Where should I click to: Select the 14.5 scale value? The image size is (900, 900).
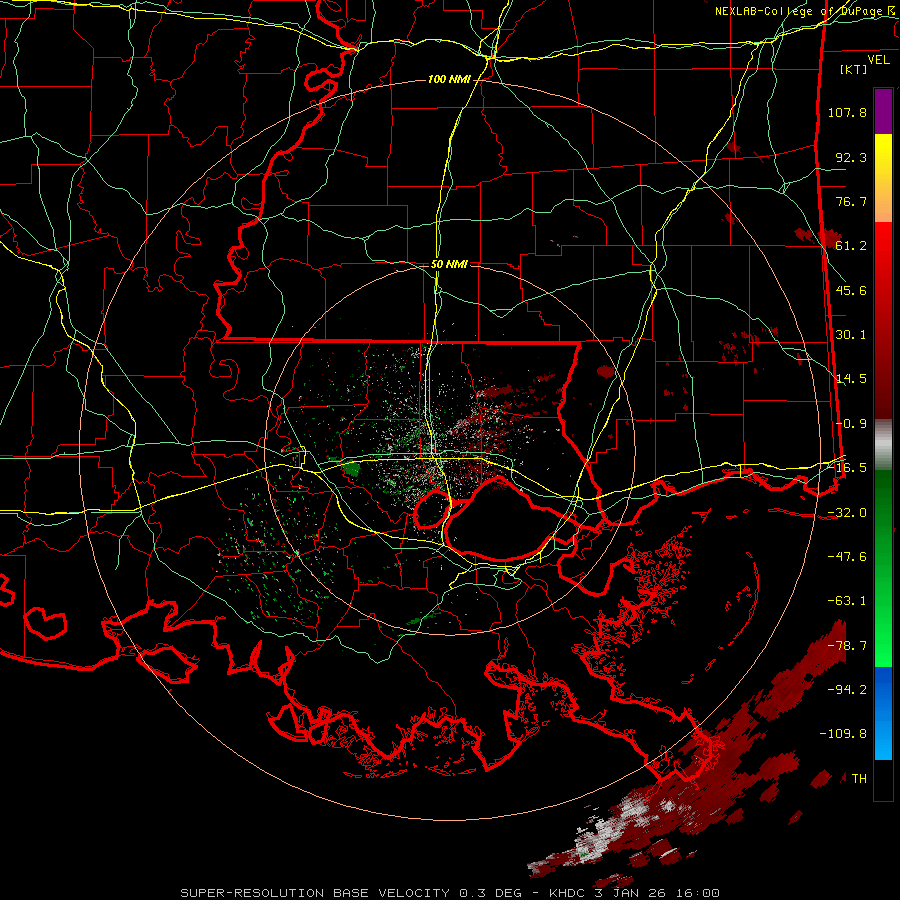(x=851, y=379)
